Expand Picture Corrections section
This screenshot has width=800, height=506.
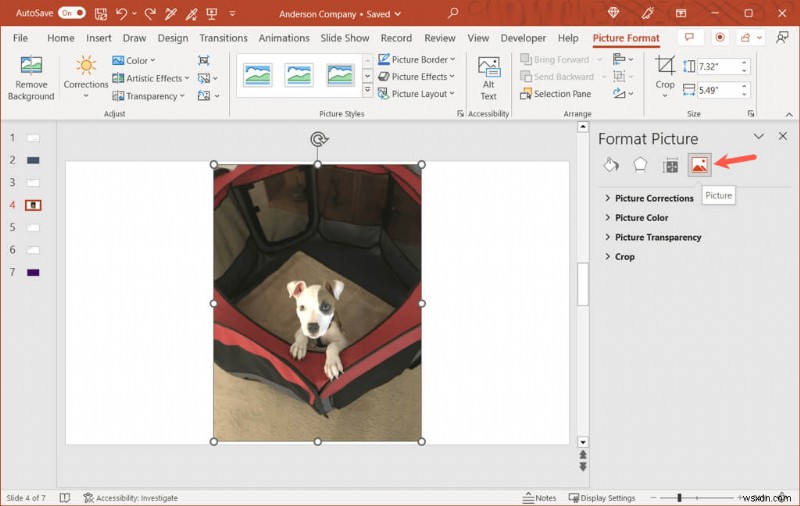click(649, 198)
